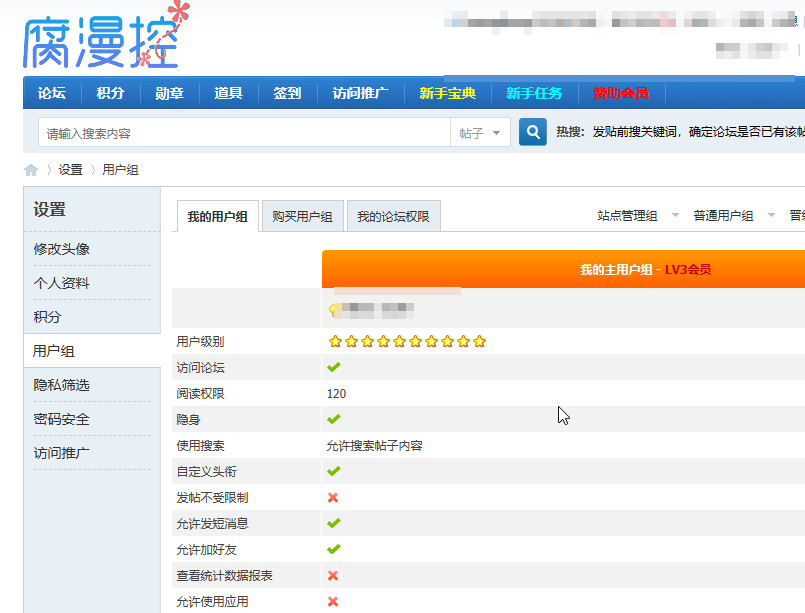Viewport: 805px width, 613px height.
Task: Focus the 请输入搜索内容 search field
Action: click(244, 133)
